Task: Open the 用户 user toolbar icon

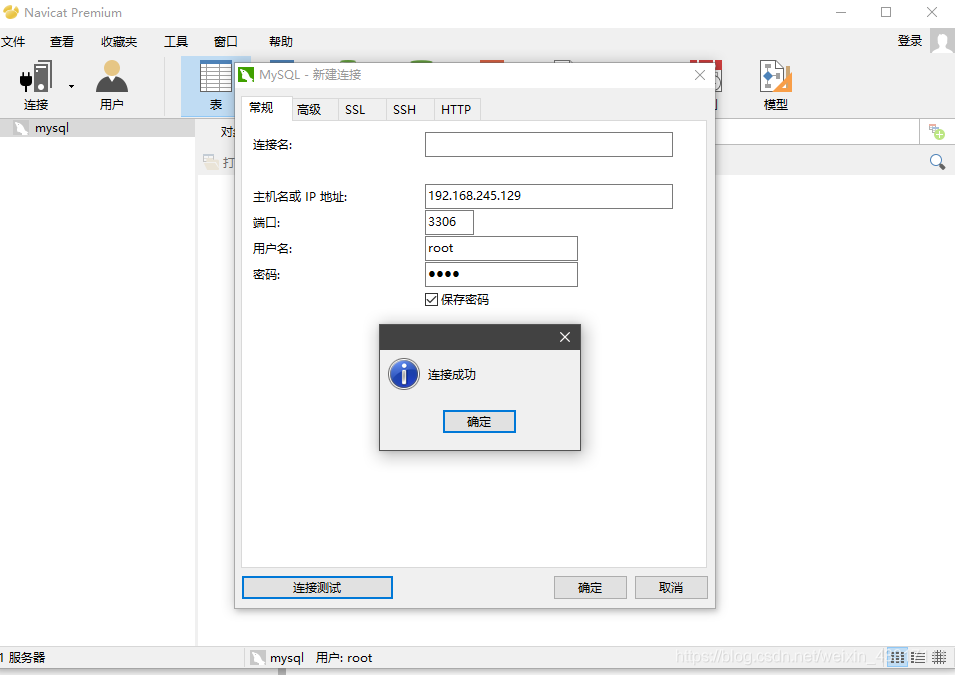Action: click(111, 85)
